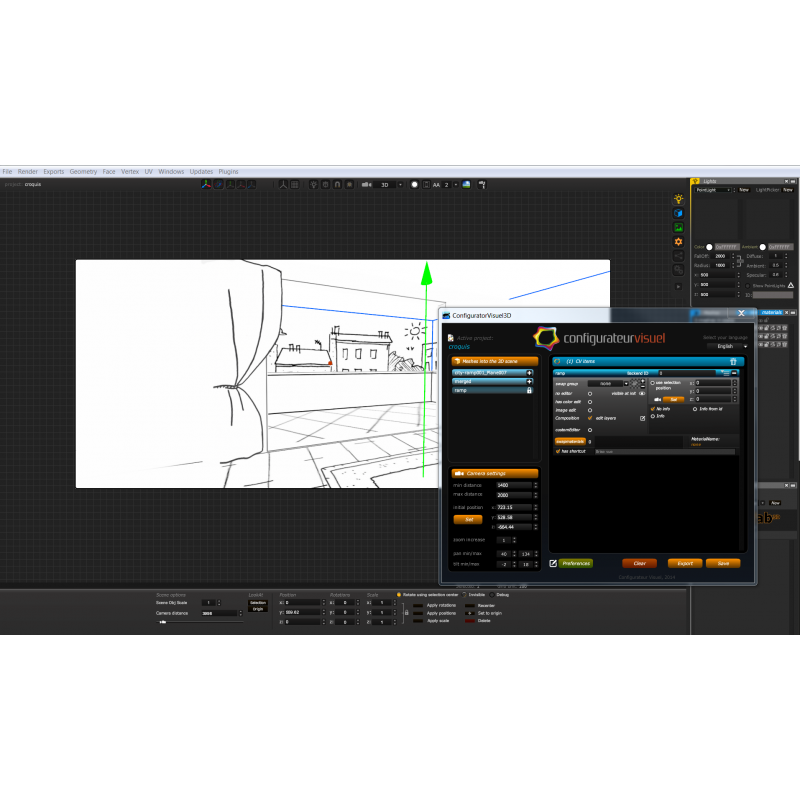Adjust the zoom increase stepper
Screen dimensions: 800x800
(514, 540)
